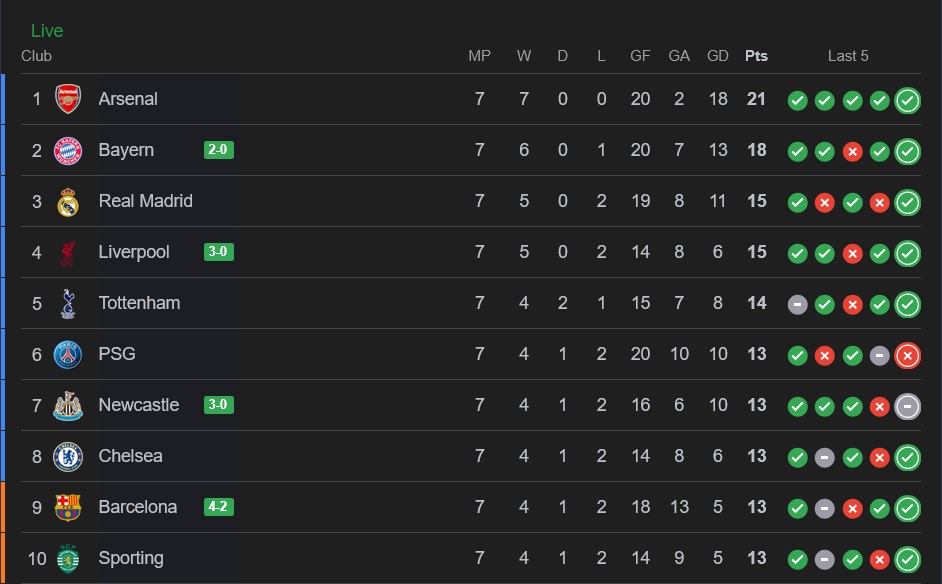942x584 pixels.
Task: Click PSG's most recent loss icon
Action: click(x=907, y=354)
